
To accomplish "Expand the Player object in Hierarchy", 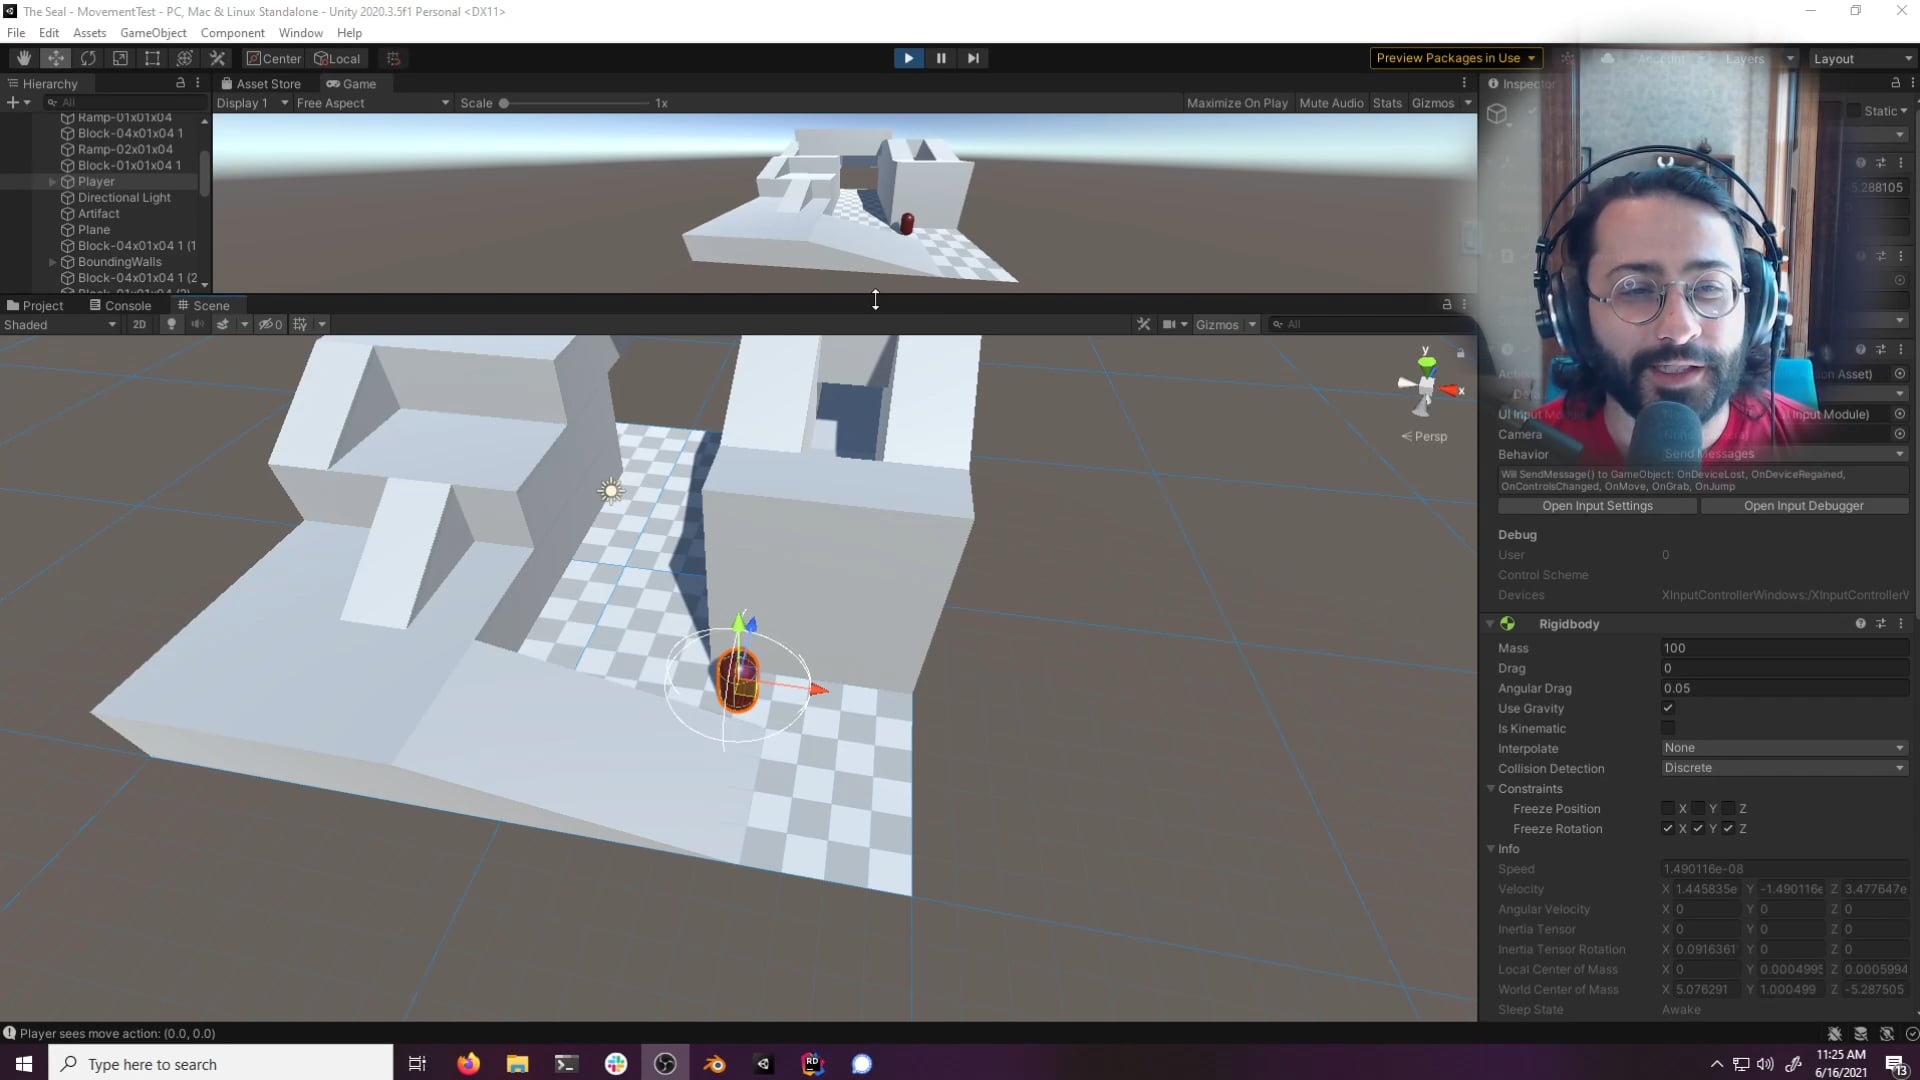I will 52,182.
